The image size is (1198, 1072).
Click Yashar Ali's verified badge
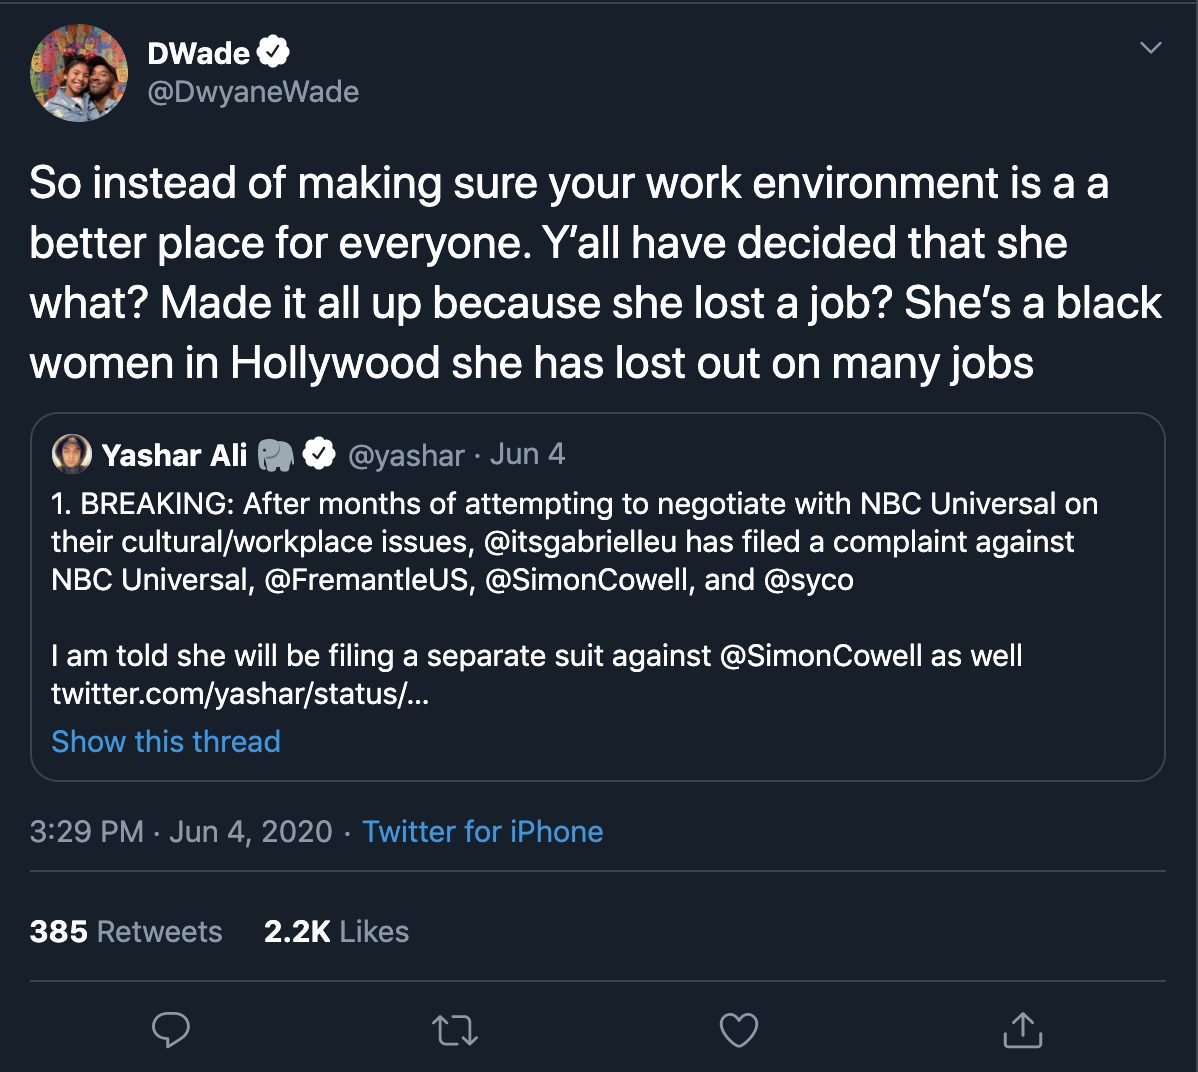(319, 455)
